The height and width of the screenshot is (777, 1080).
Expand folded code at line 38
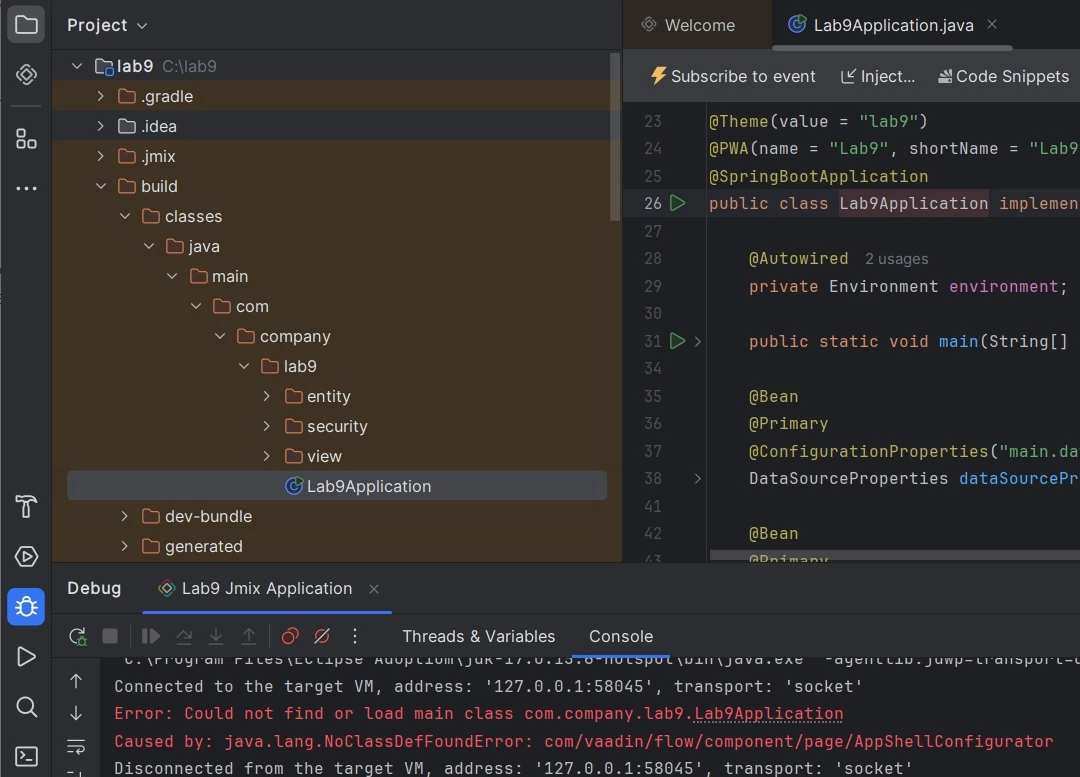pyautogui.click(x=698, y=479)
